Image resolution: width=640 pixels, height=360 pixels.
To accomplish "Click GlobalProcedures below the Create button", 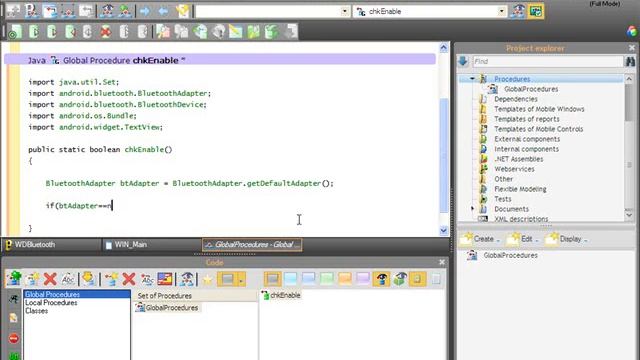I will pos(510,255).
